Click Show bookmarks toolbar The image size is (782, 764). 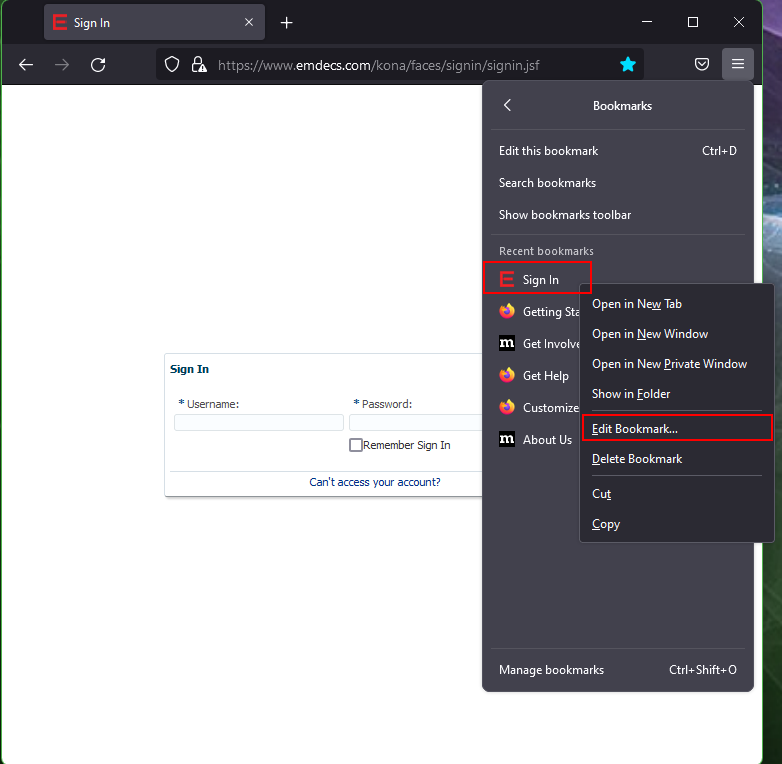click(x=617, y=214)
